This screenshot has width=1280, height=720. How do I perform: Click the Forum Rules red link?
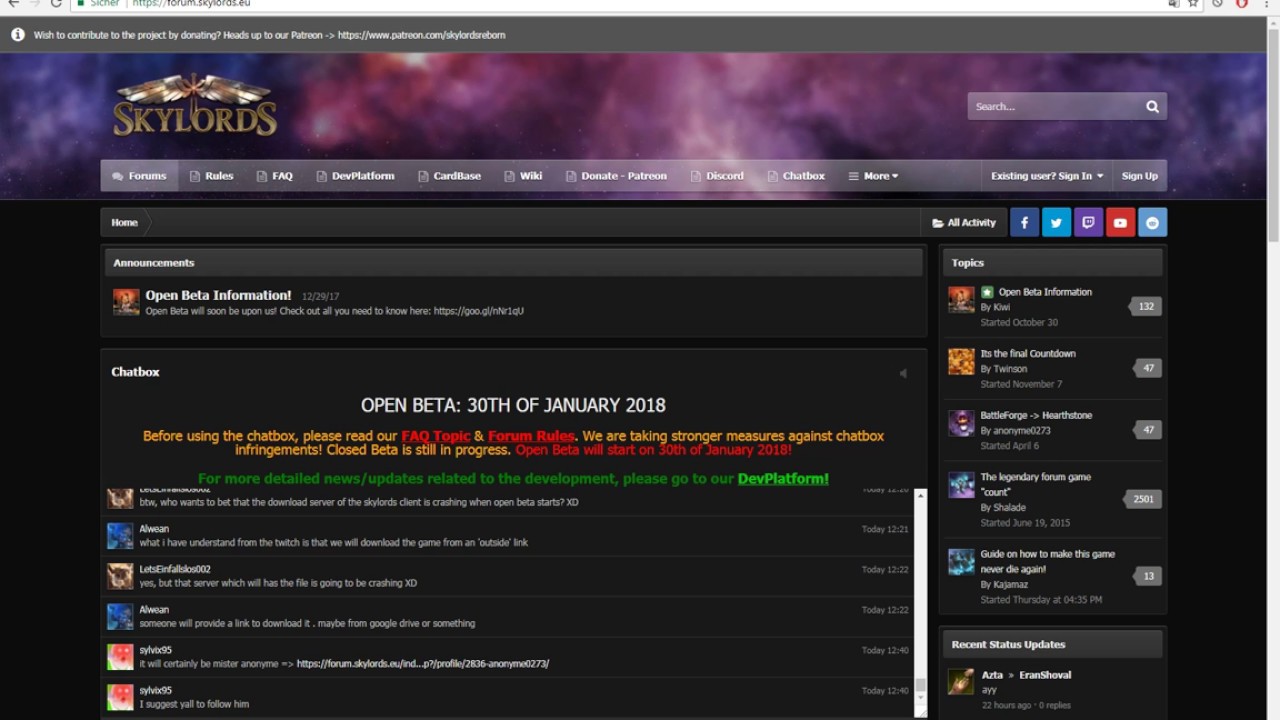(x=531, y=436)
